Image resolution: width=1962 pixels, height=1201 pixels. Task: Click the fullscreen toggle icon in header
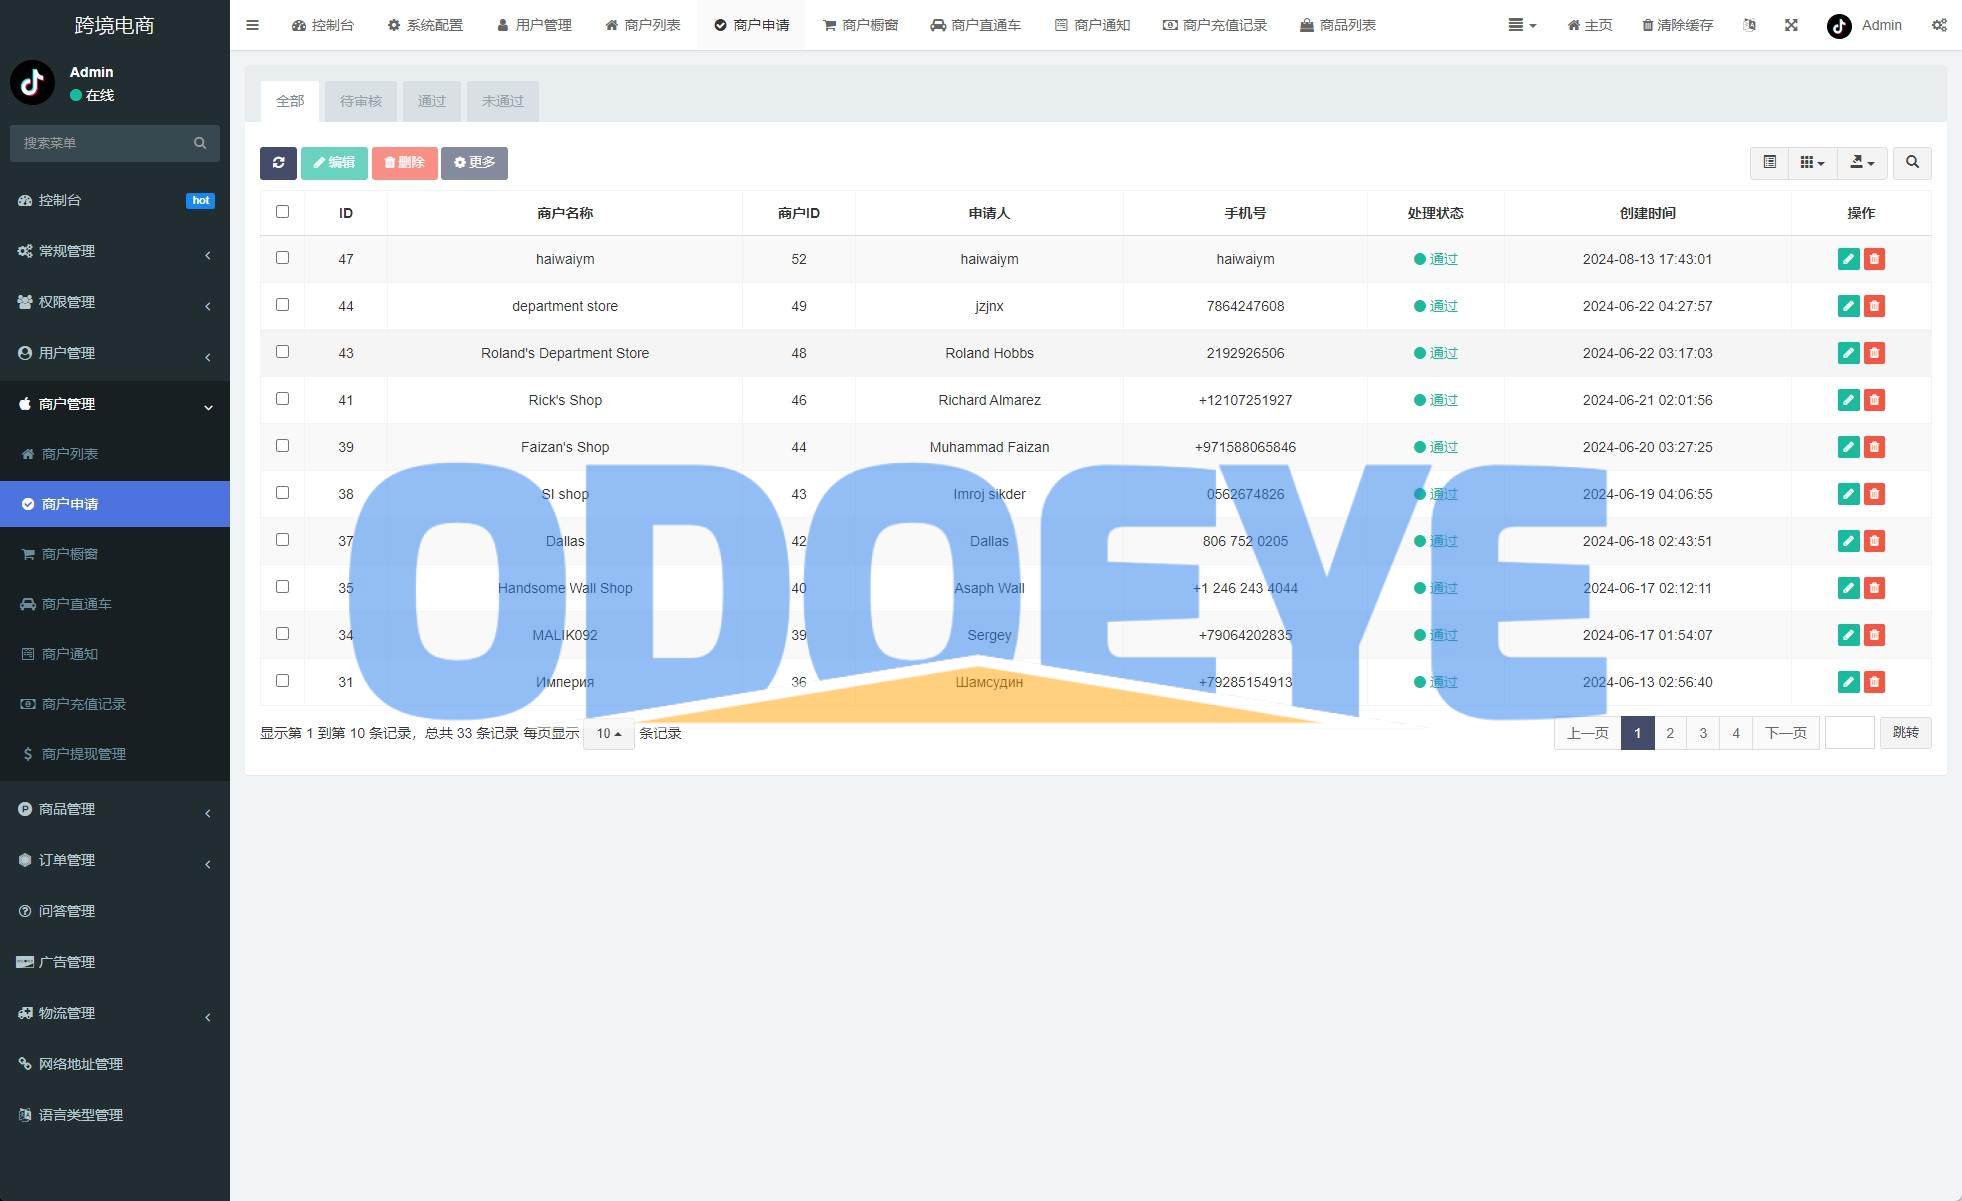[1791, 25]
